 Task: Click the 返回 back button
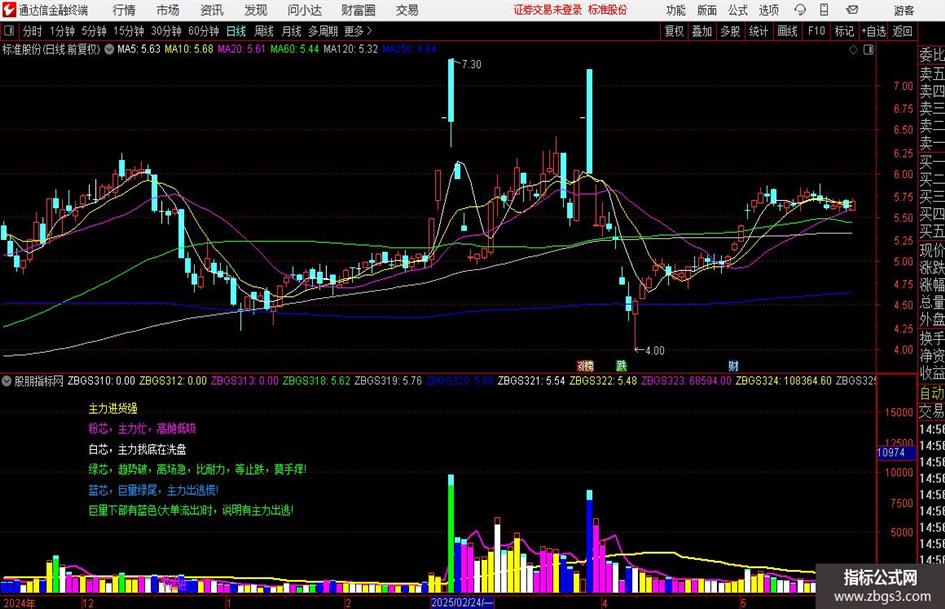[902, 31]
